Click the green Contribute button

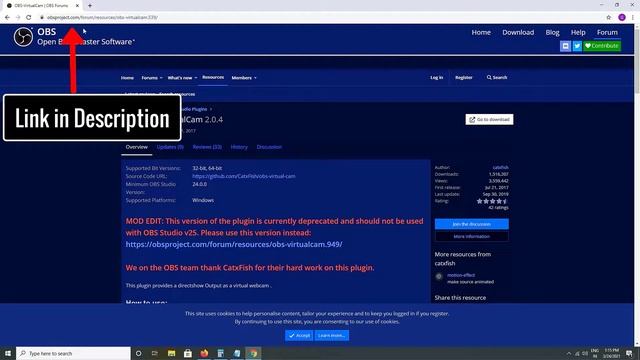[602, 46]
